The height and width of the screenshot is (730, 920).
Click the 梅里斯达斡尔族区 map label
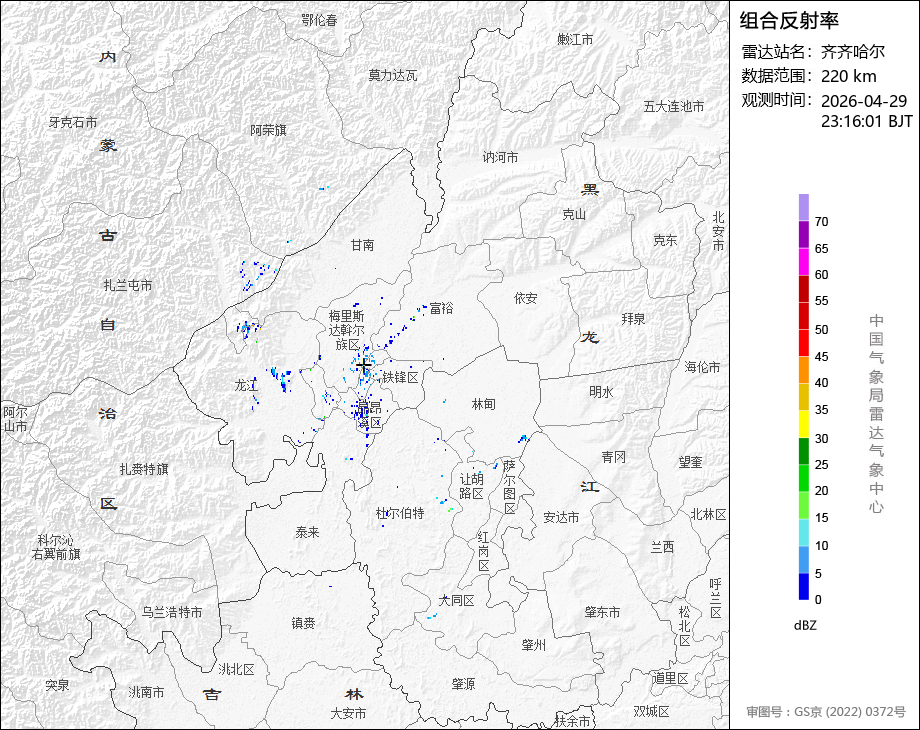point(346,330)
